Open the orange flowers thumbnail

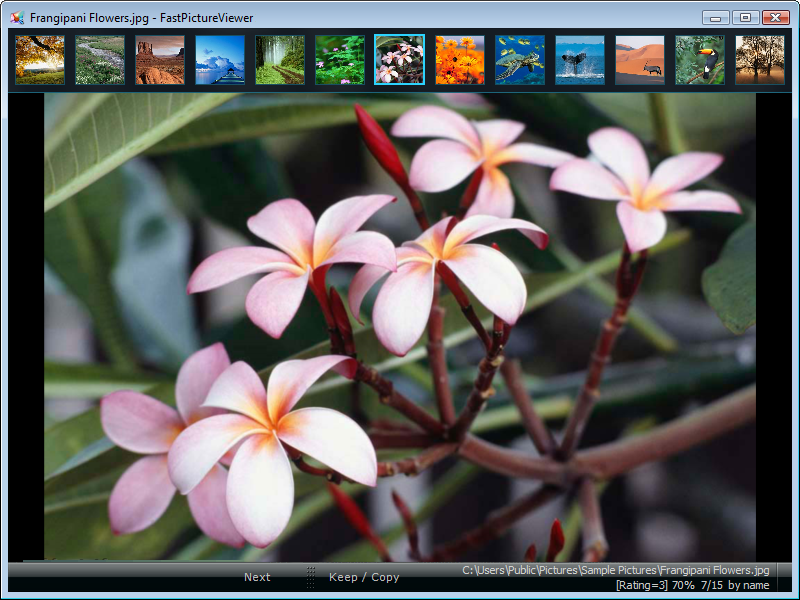(x=460, y=60)
